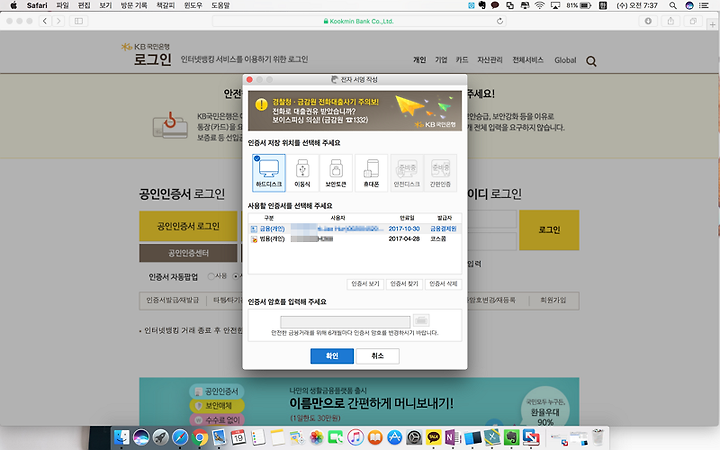Click Safari's reload page icon

[500, 21]
